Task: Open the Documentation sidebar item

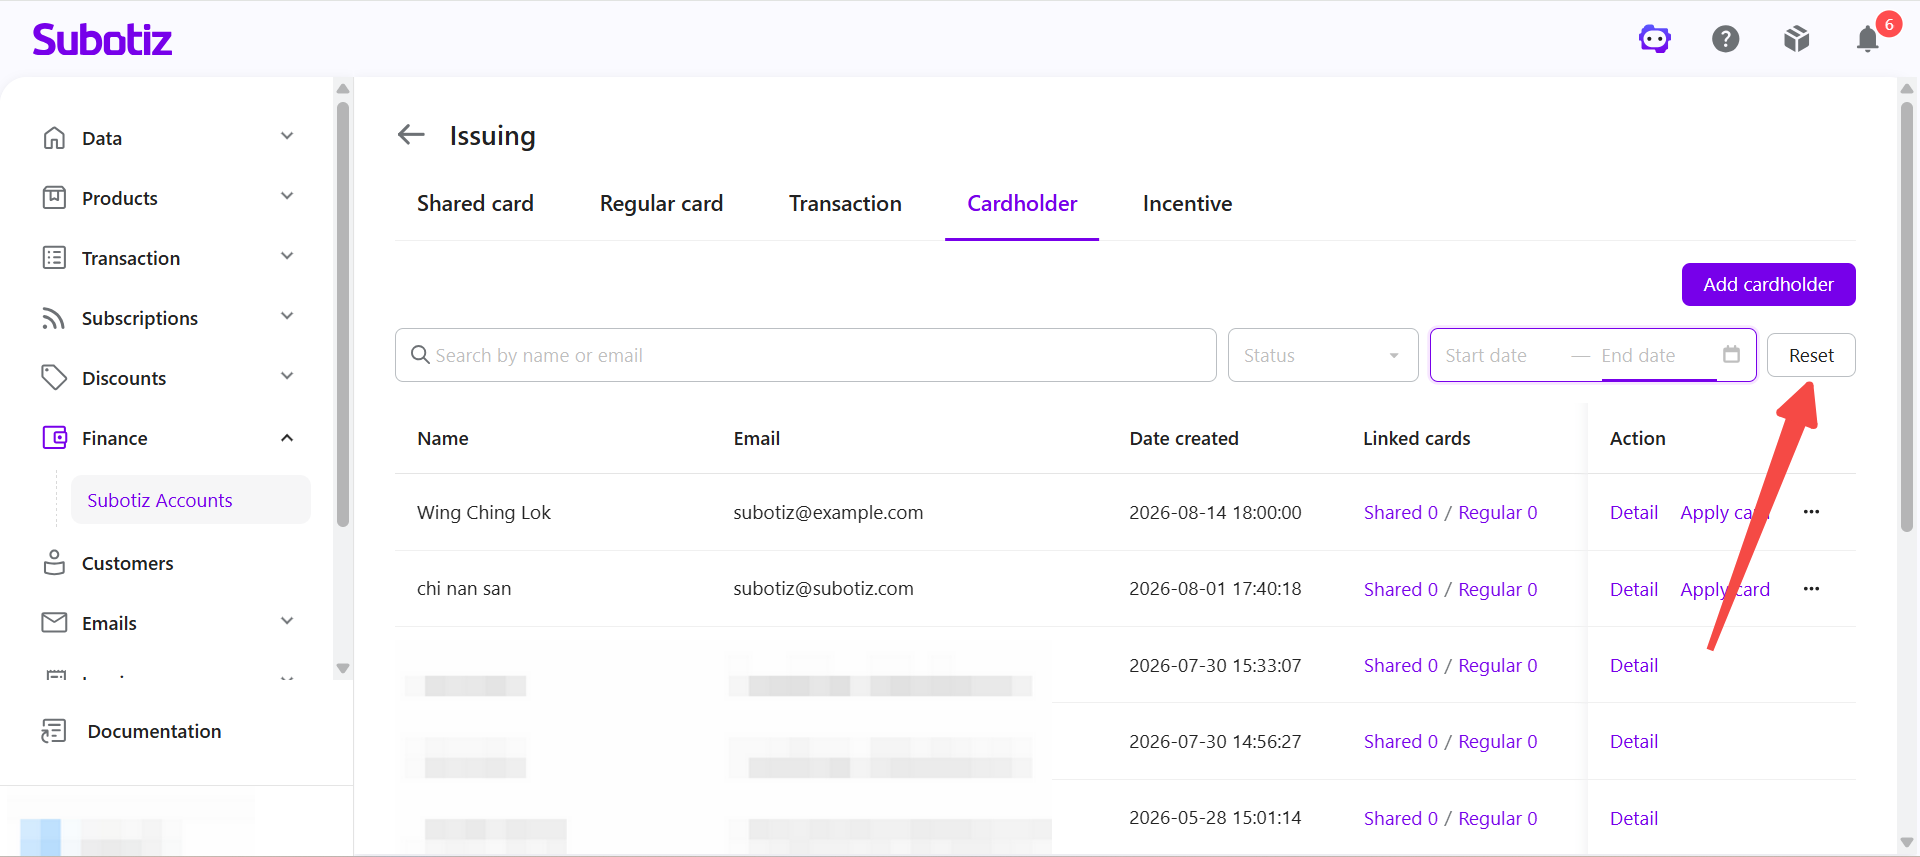Action: pyautogui.click(x=154, y=731)
